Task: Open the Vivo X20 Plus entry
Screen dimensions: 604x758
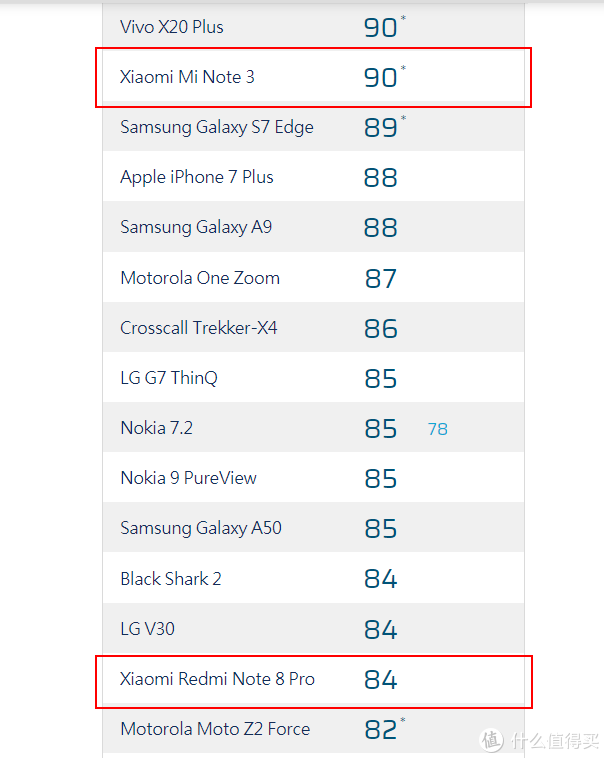Action: pos(172,27)
